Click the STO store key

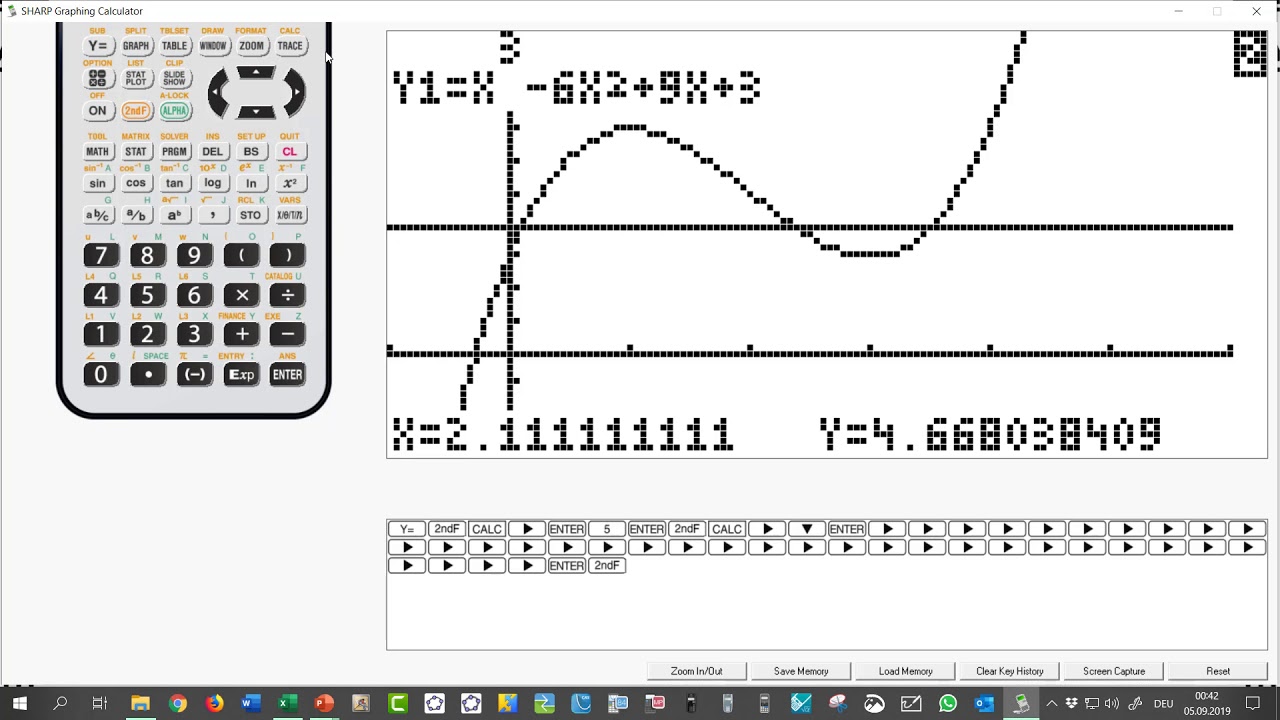[x=251, y=215]
